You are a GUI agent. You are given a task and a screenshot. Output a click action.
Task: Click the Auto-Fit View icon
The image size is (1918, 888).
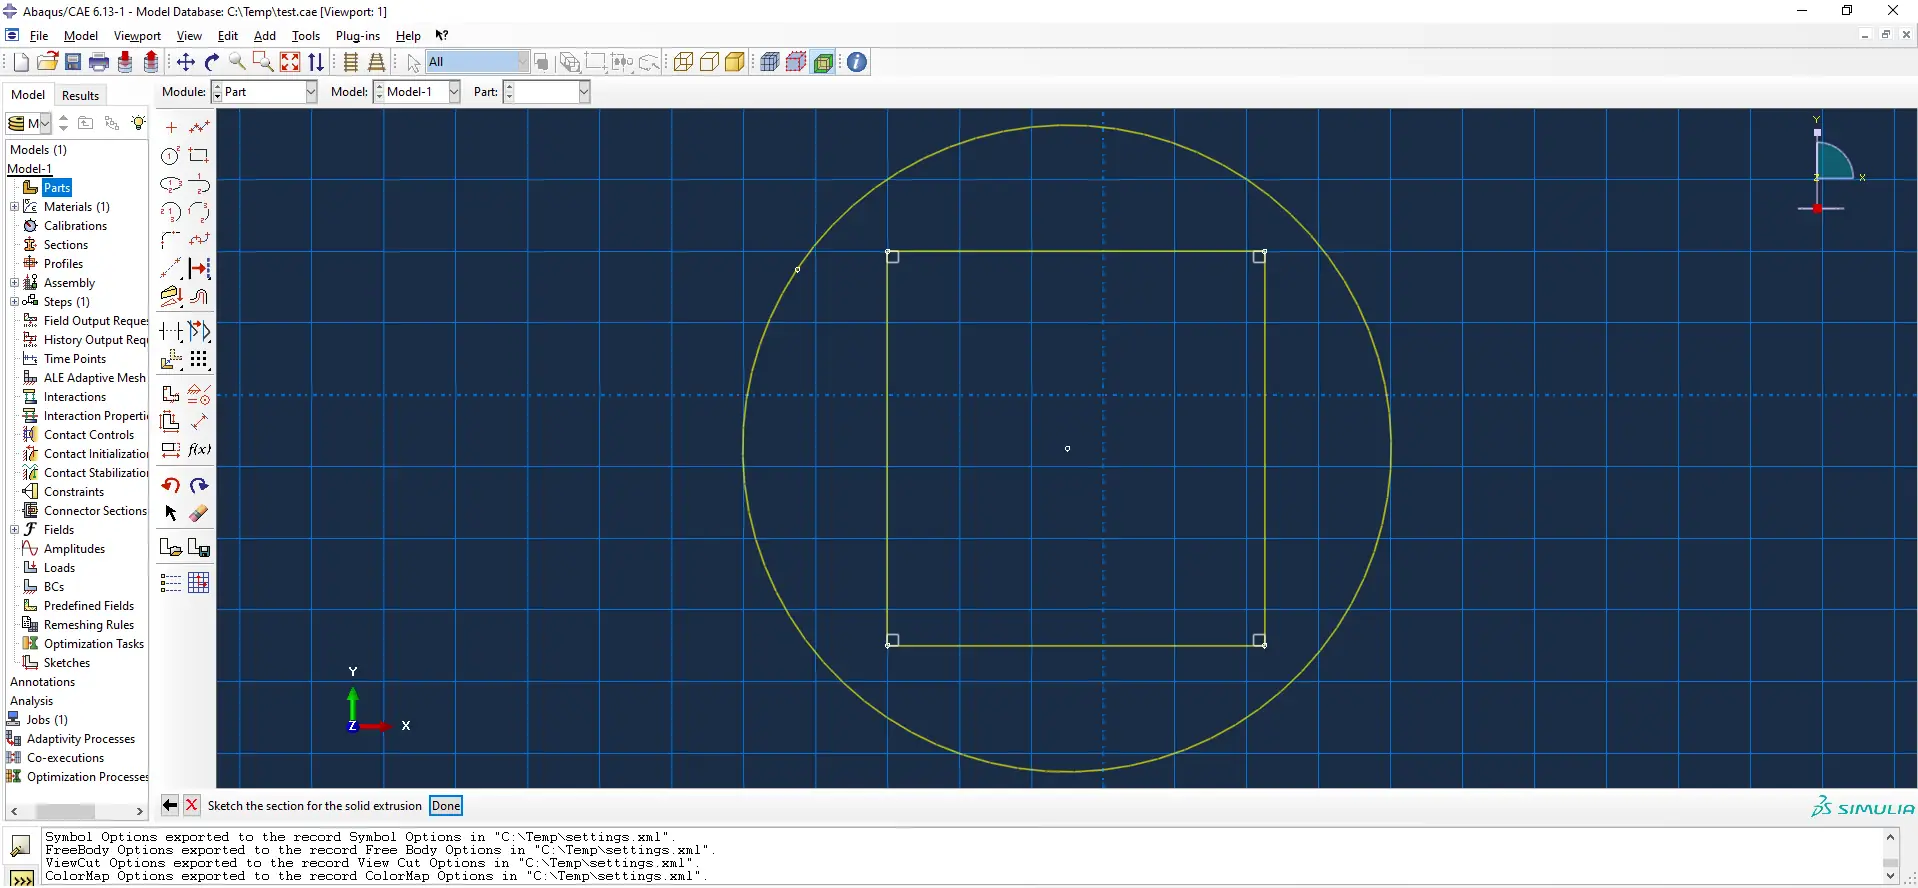(290, 62)
